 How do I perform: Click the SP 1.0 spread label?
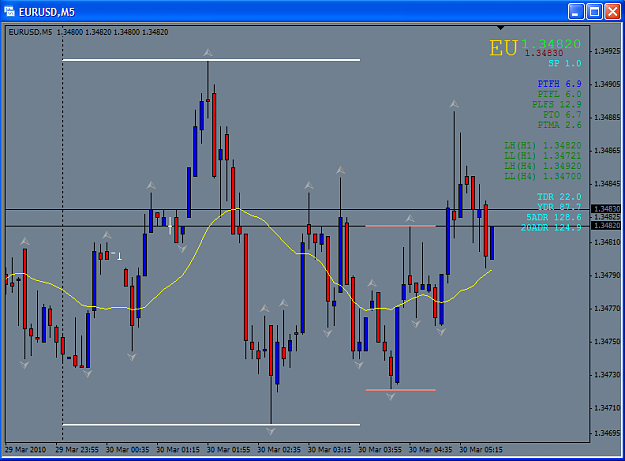click(565, 63)
